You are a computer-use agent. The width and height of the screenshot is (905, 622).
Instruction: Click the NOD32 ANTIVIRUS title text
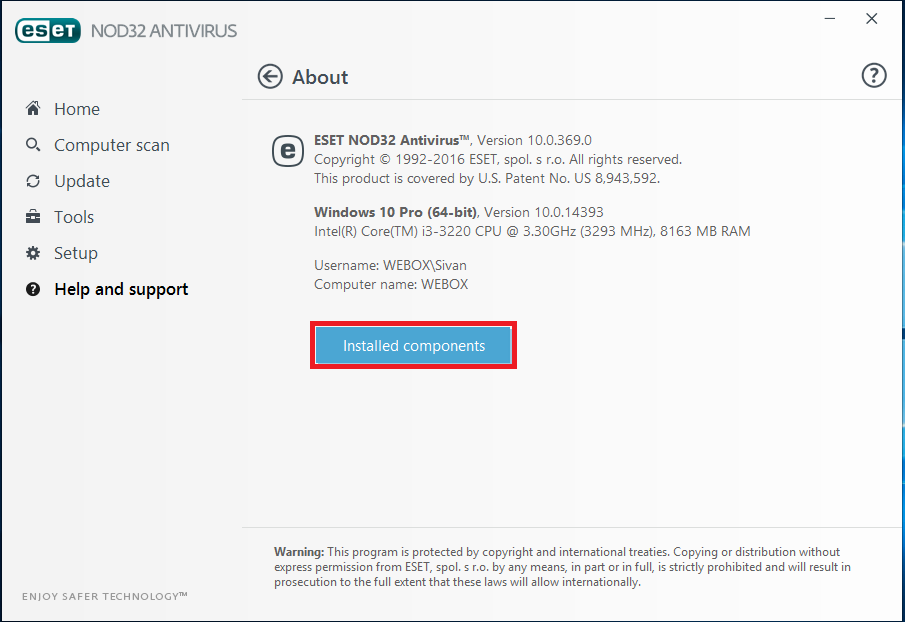point(164,31)
